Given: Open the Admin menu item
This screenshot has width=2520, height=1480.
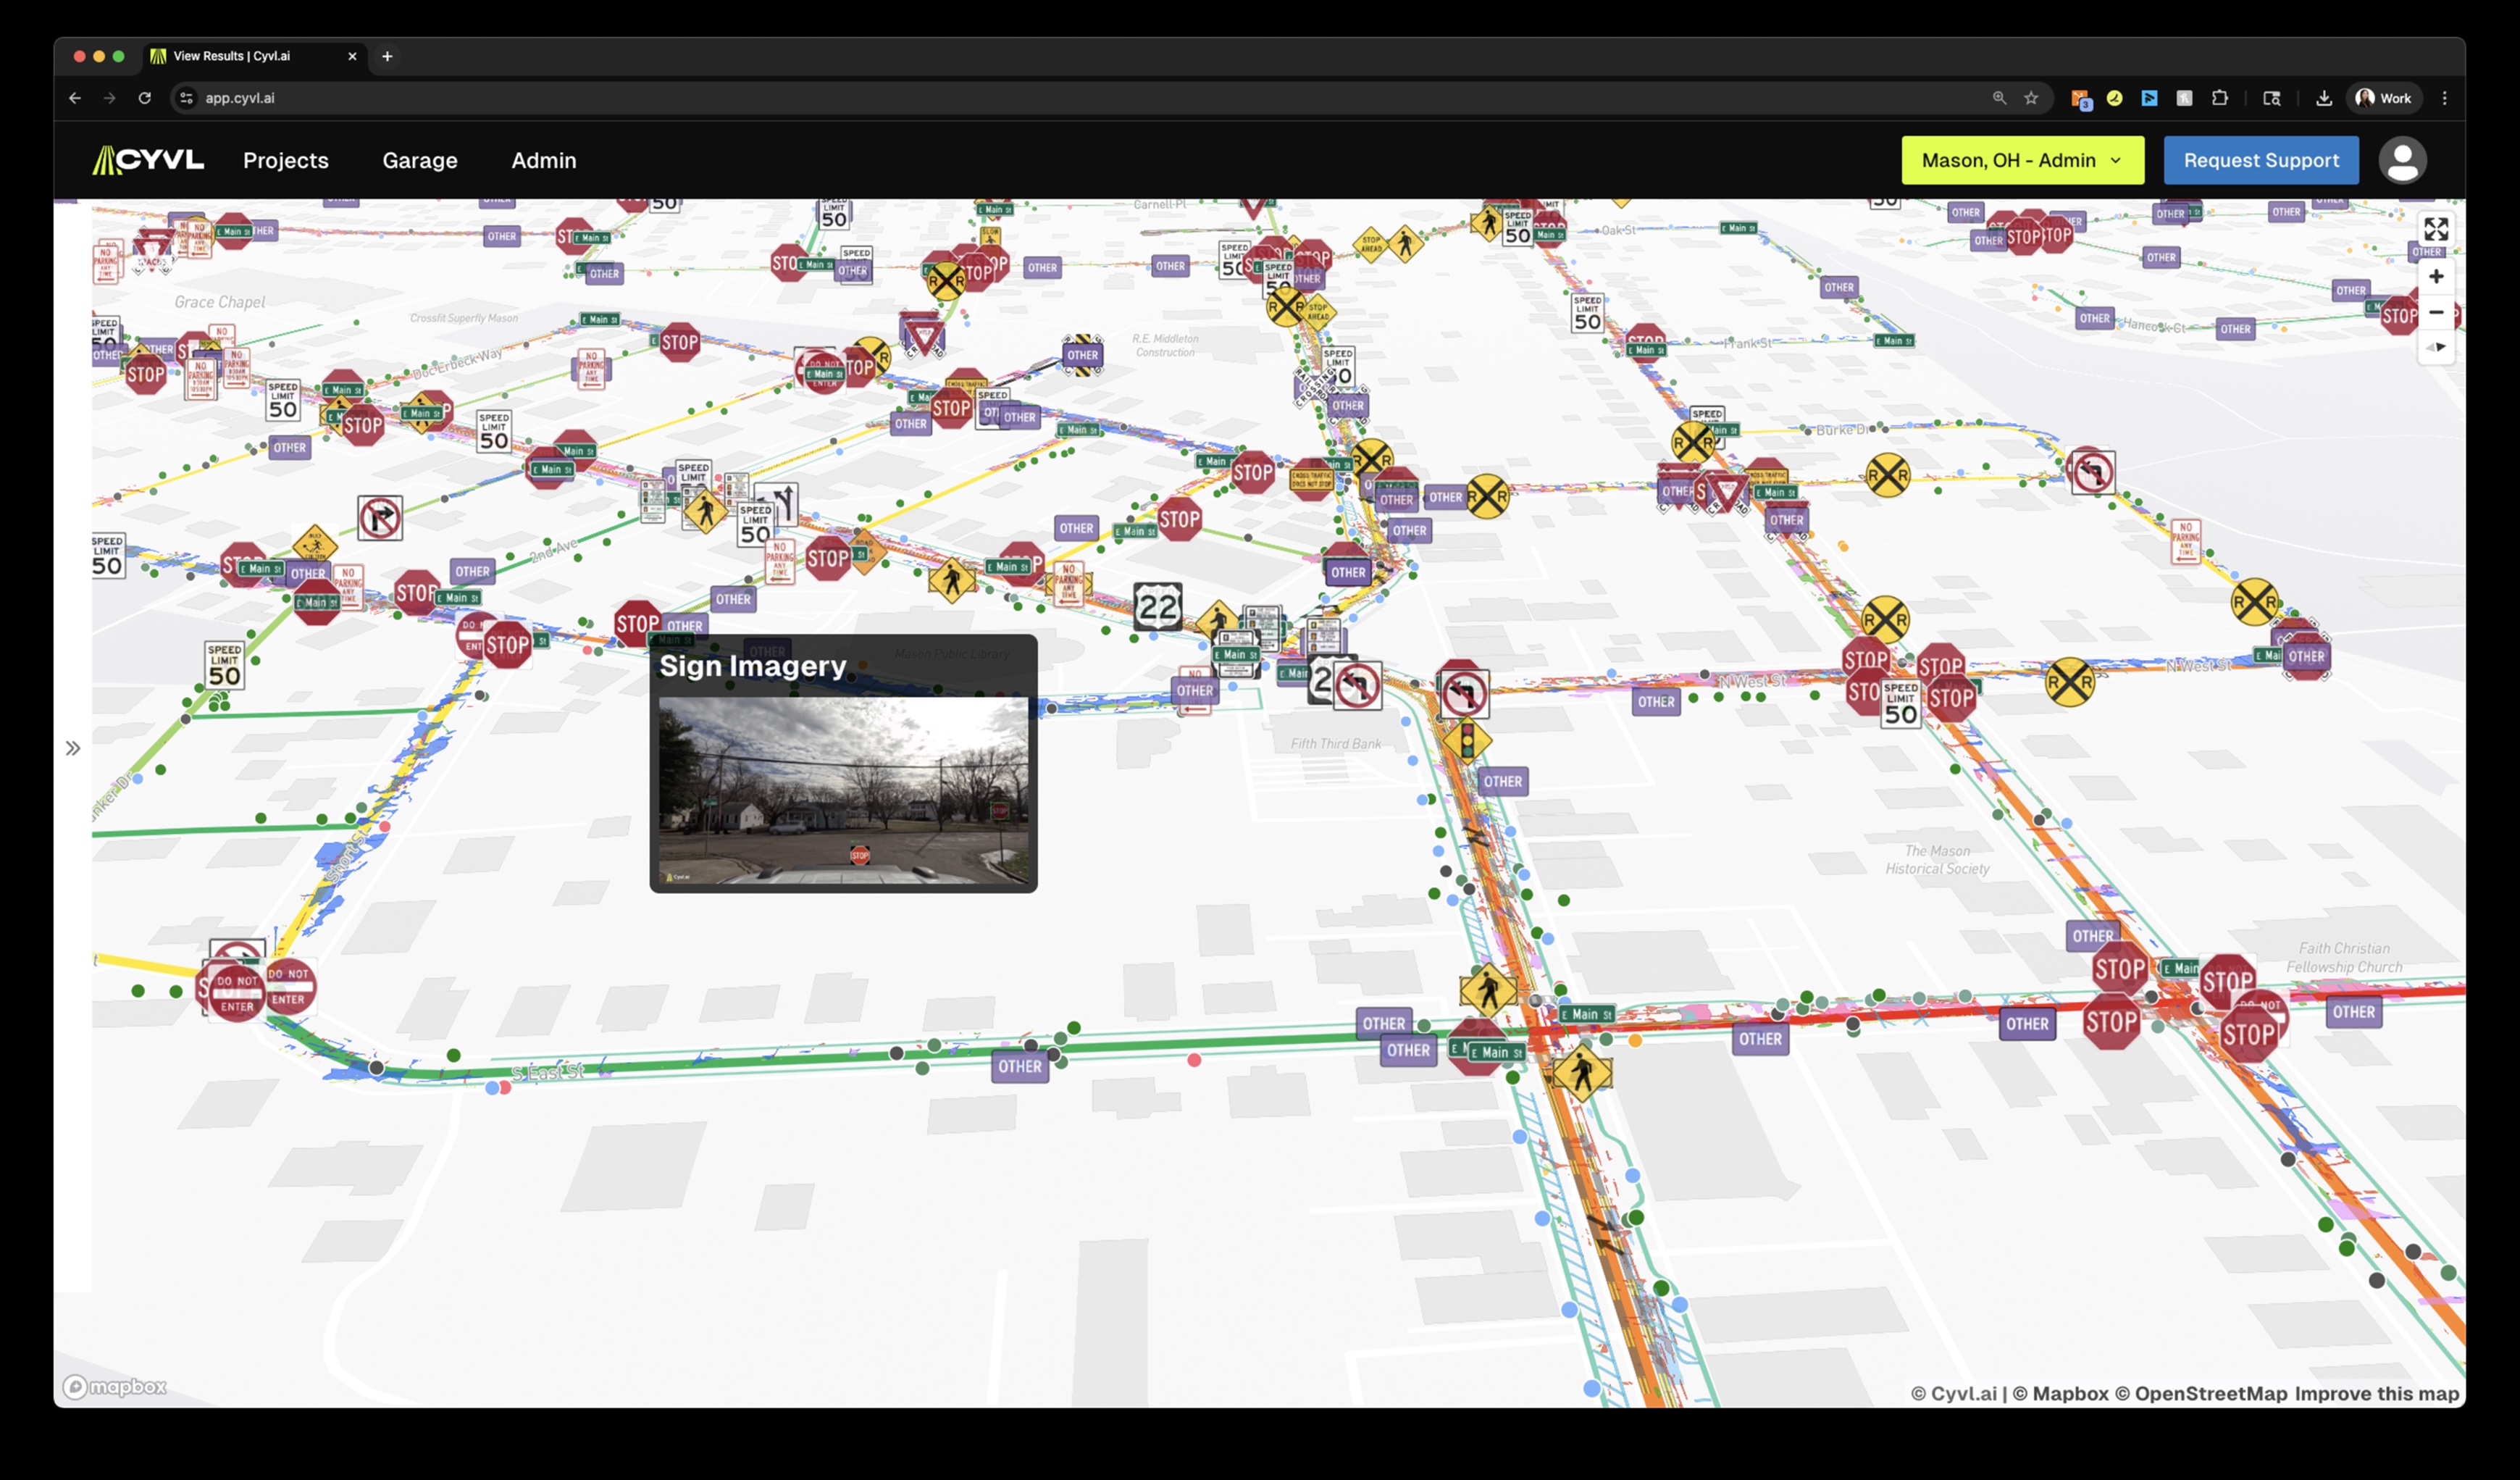Looking at the screenshot, I should (544, 160).
